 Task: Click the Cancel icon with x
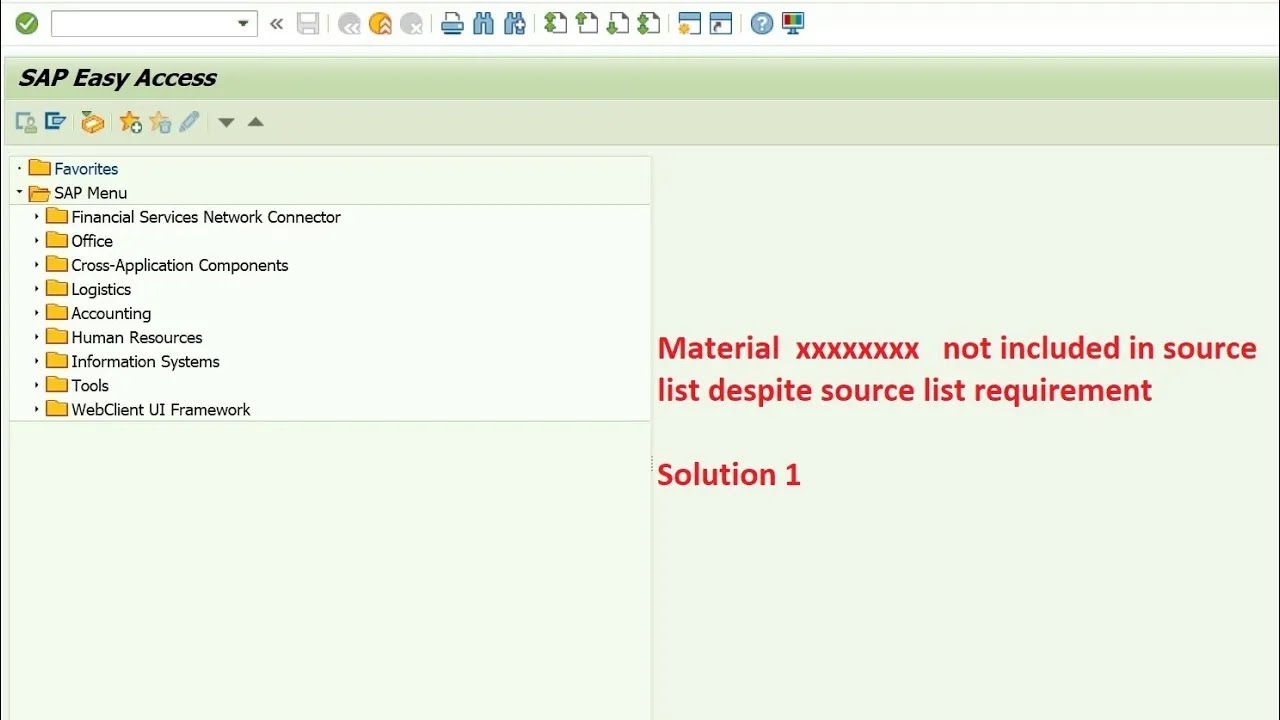click(x=411, y=24)
